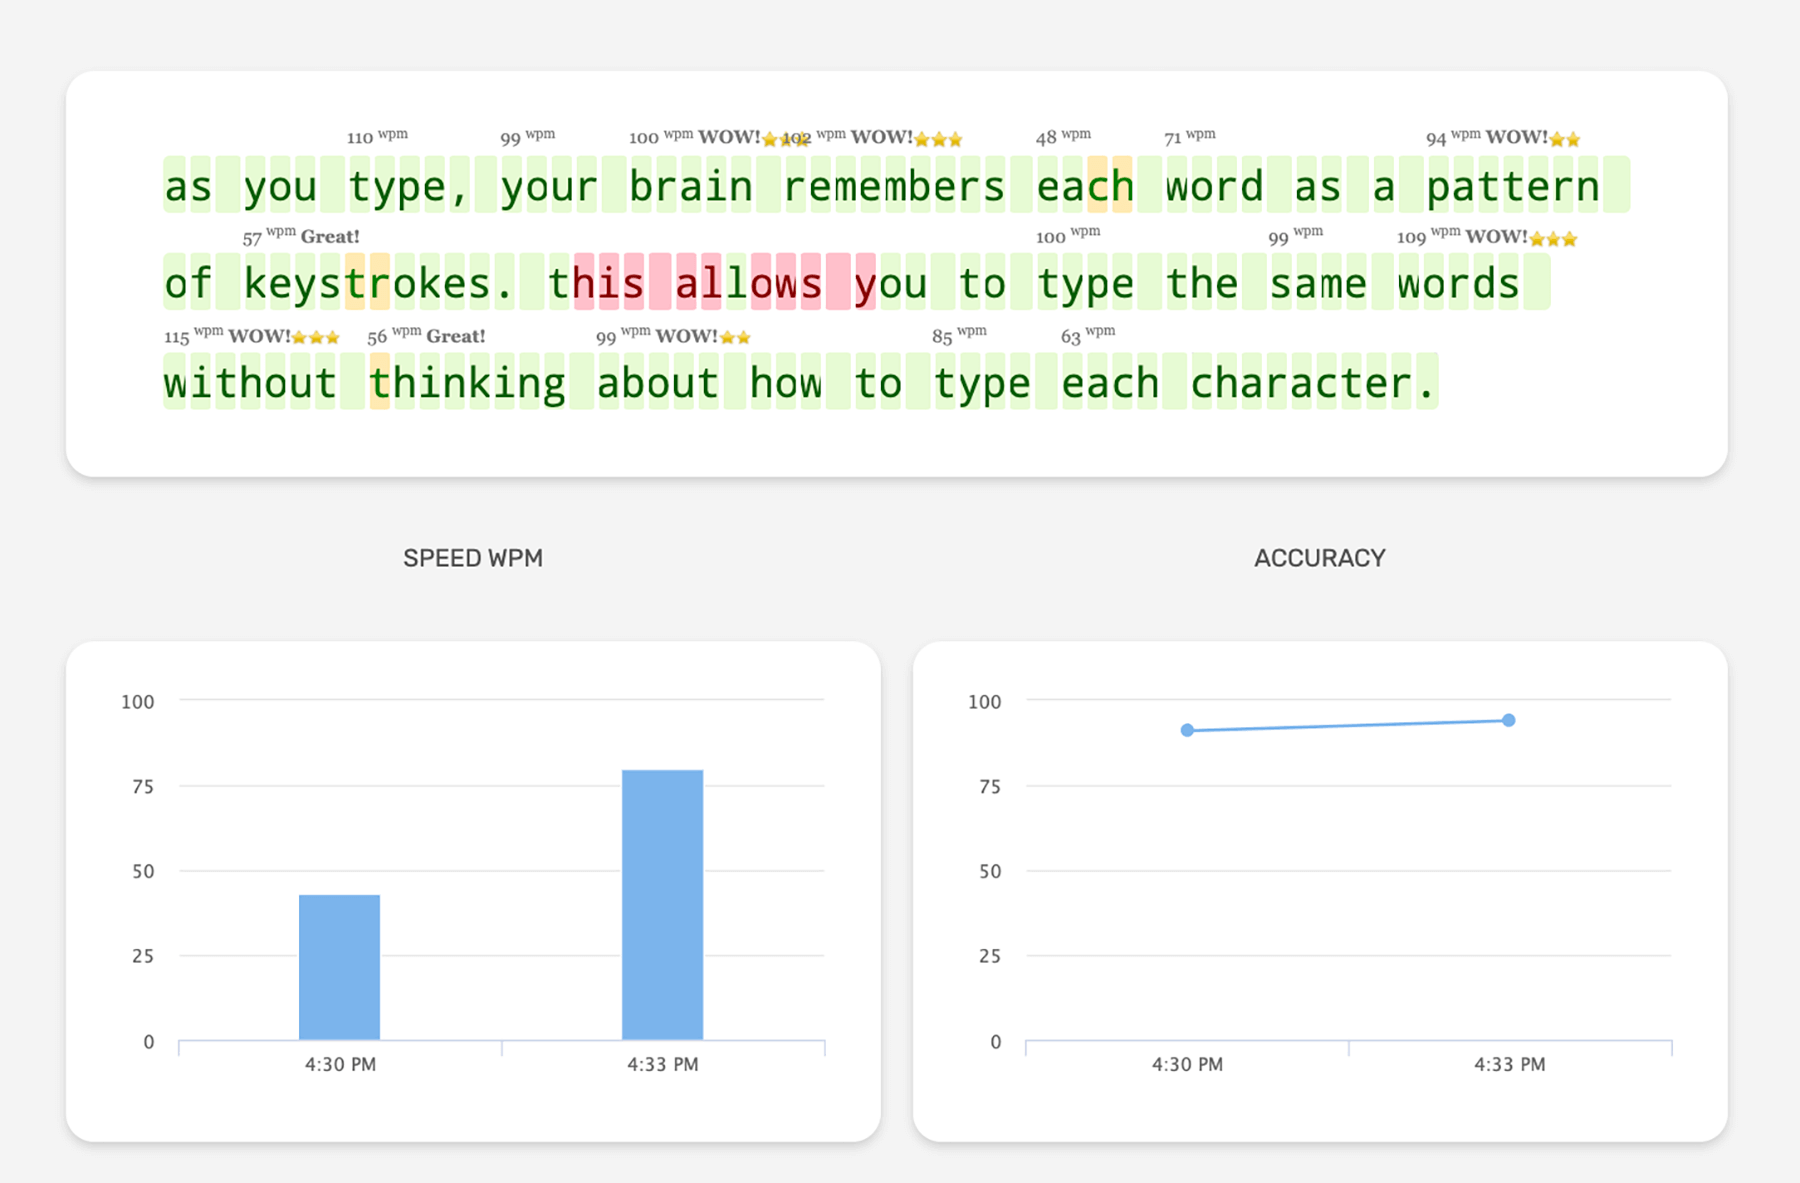Click the word 'remembers'
1800x1183 pixels.
point(894,186)
